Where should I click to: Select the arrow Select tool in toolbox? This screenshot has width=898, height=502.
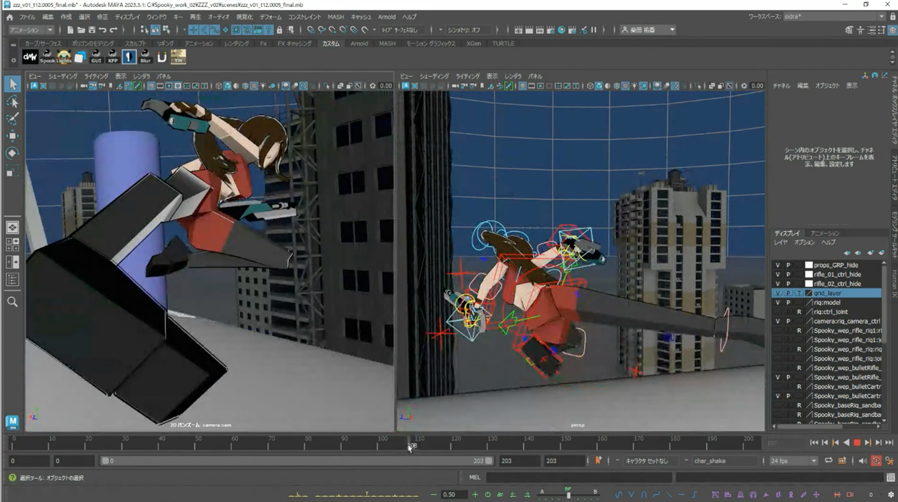(x=12, y=85)
